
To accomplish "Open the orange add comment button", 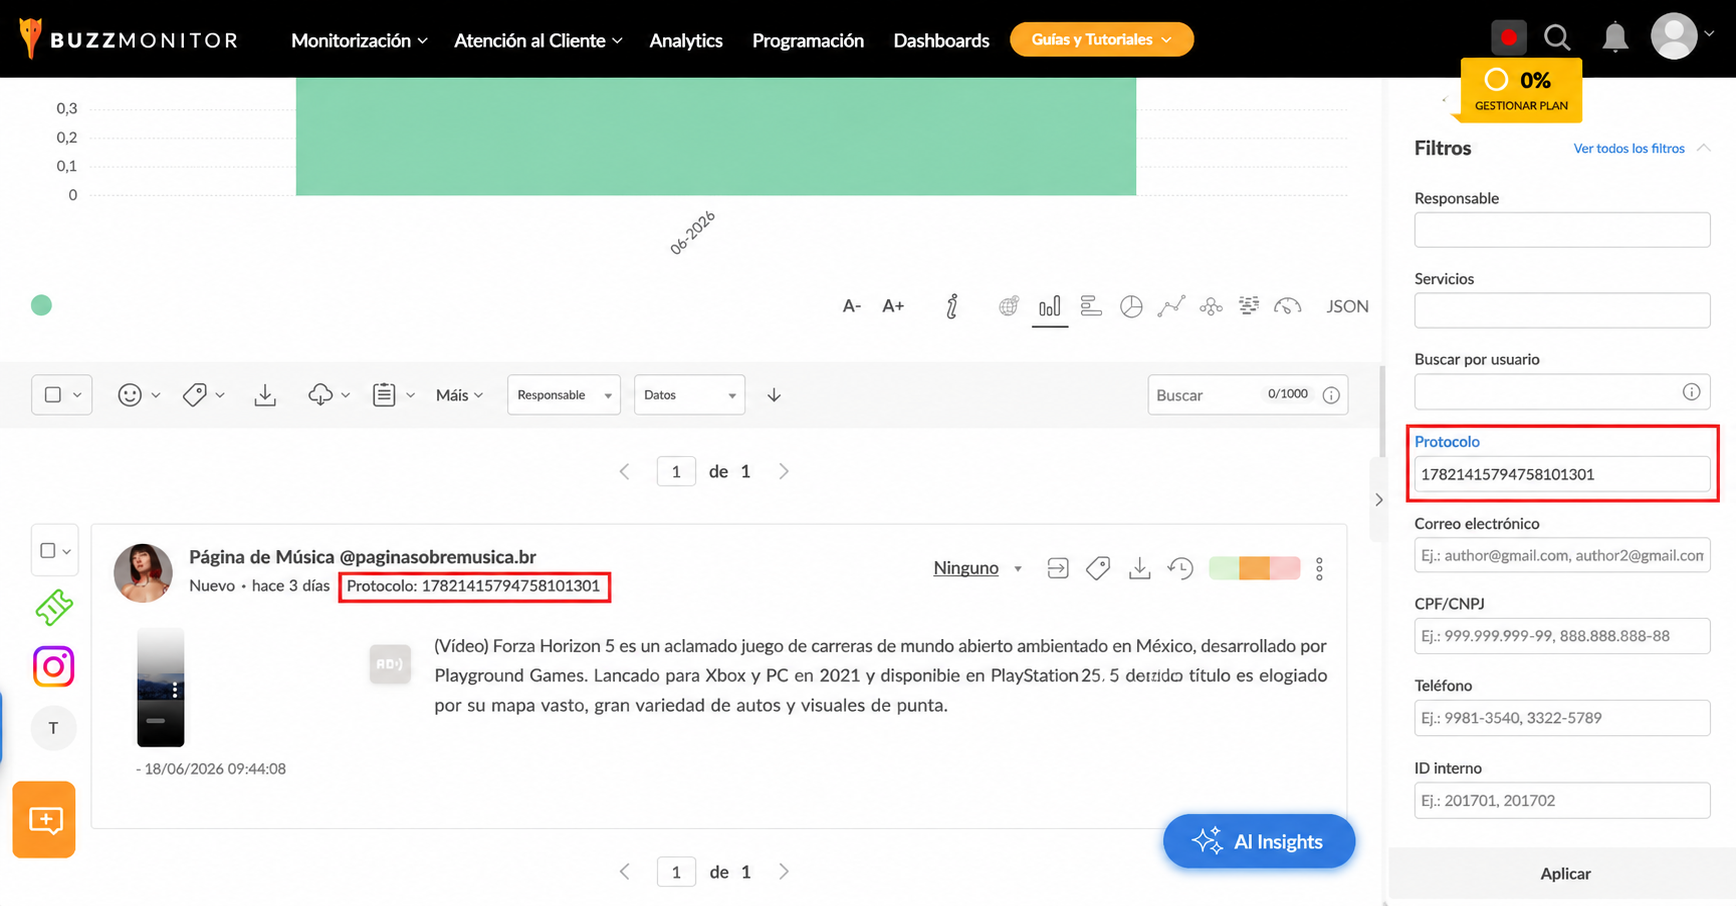I will click(44, 820).
